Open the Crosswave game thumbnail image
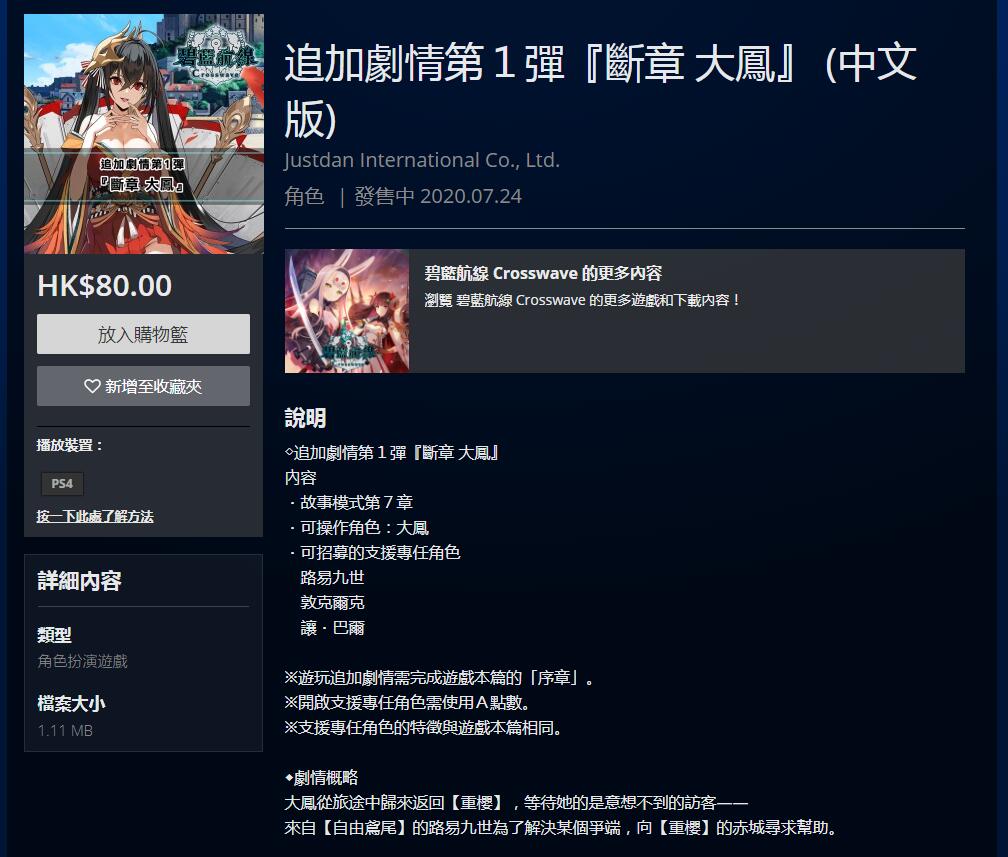Image resolution: width=1008 pixels, height=857 pixels. point(346,311)
